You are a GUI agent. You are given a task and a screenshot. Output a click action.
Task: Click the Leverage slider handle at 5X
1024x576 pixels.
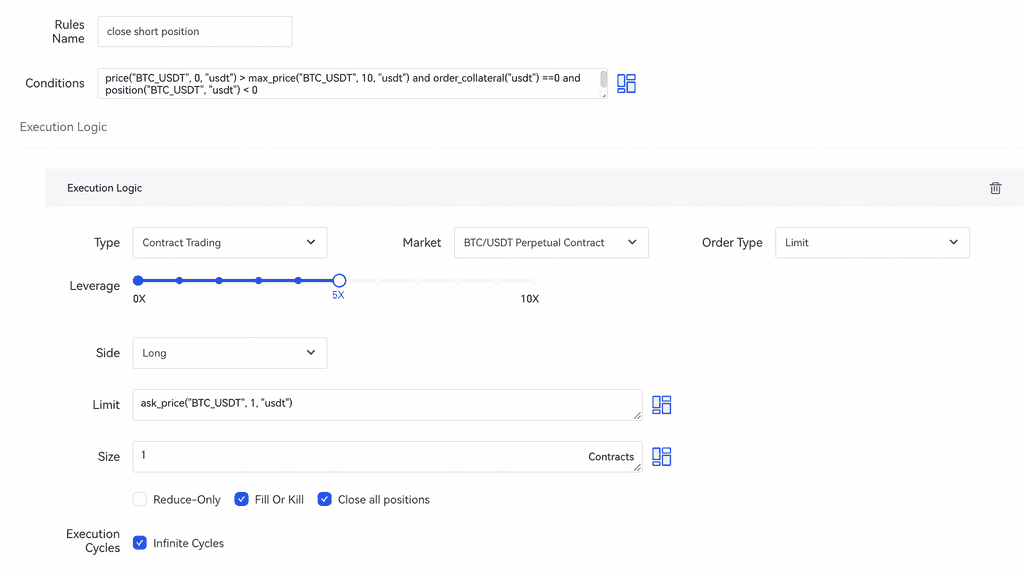tap(339, 281)
